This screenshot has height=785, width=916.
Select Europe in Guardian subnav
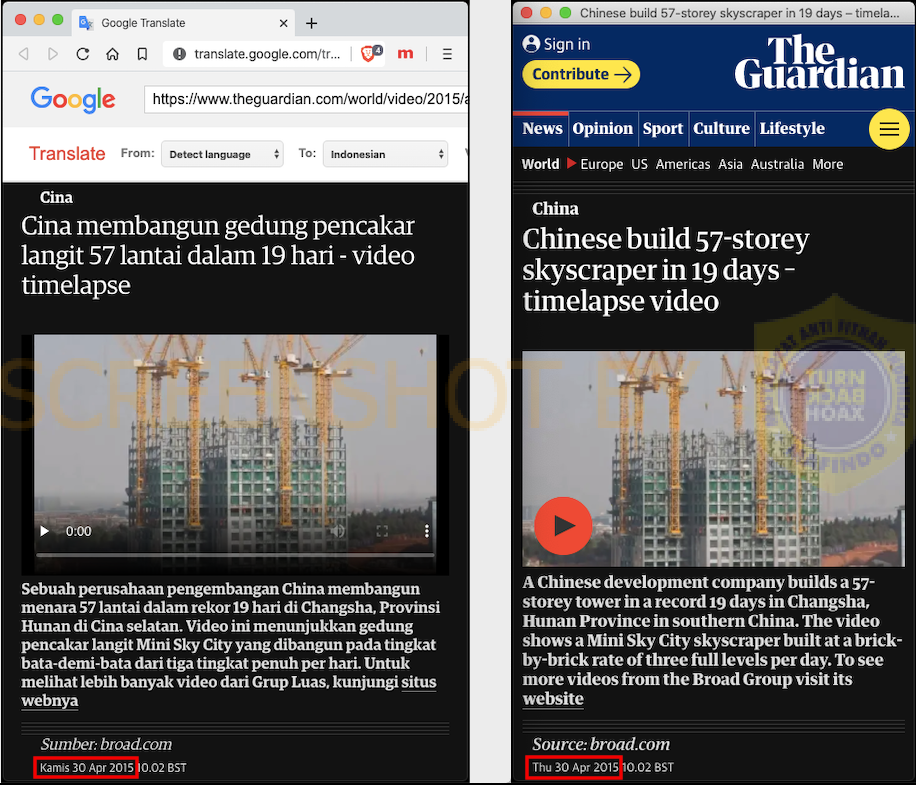click(x=602, y=164)
